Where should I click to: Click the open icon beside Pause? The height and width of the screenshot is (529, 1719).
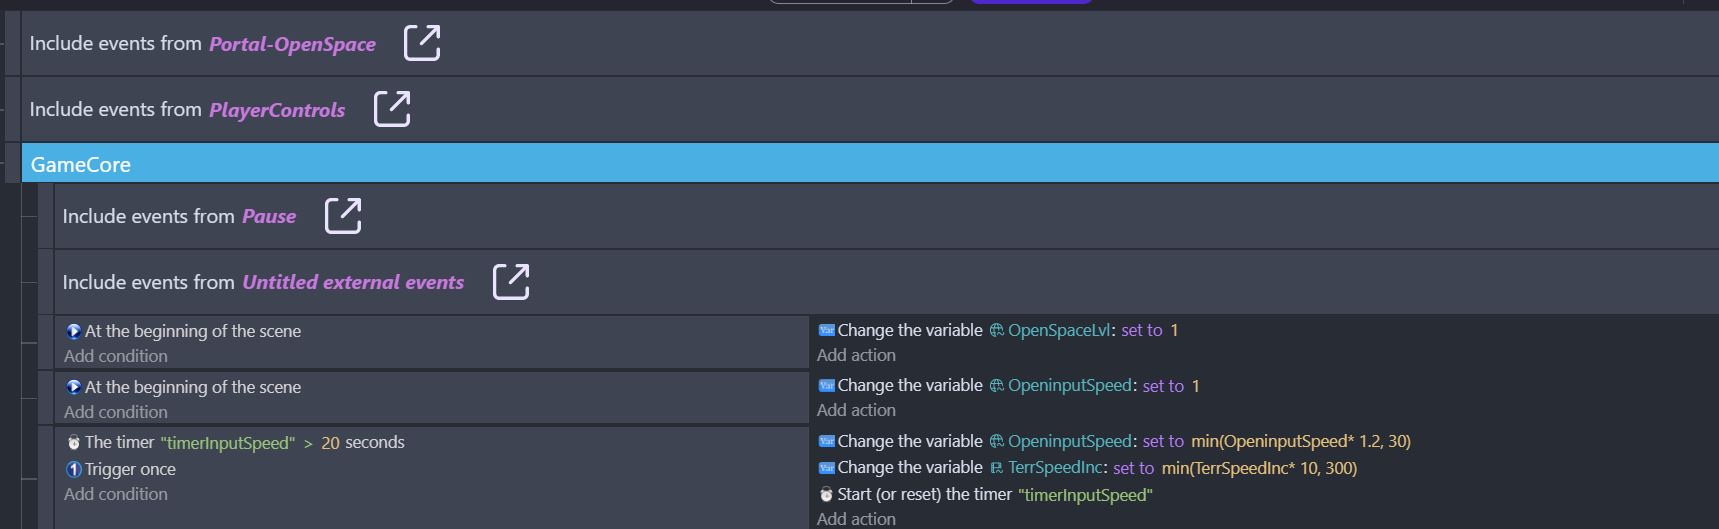[x=342, y=216]
